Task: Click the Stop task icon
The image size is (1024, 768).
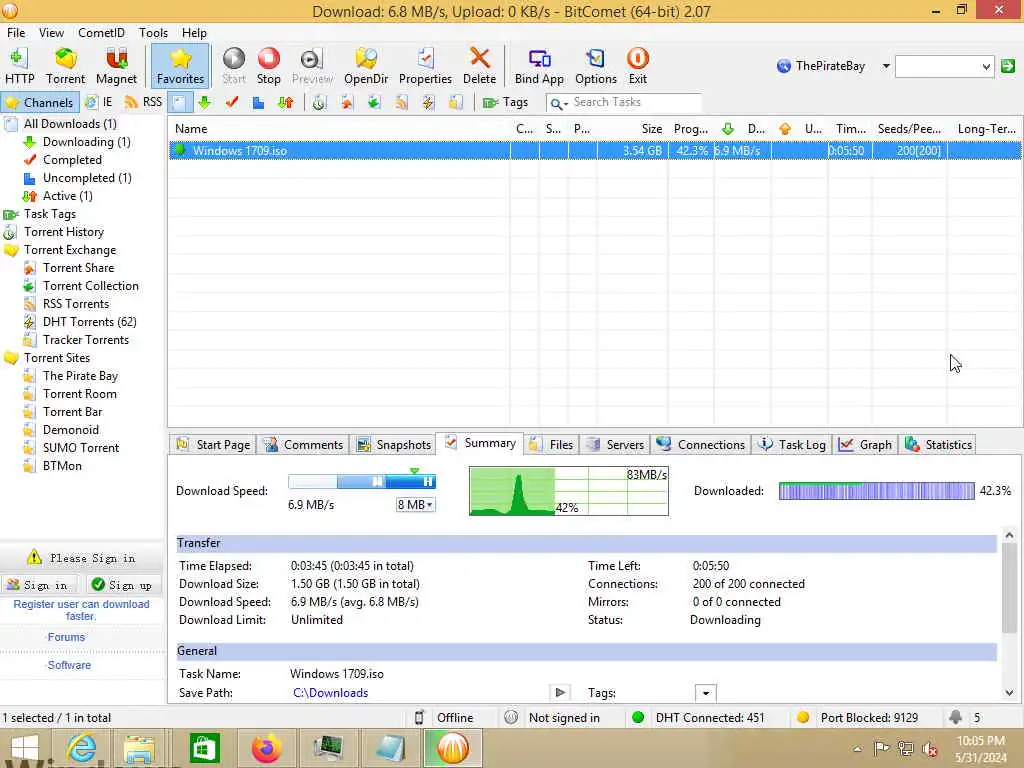Action: pos(268,65)
